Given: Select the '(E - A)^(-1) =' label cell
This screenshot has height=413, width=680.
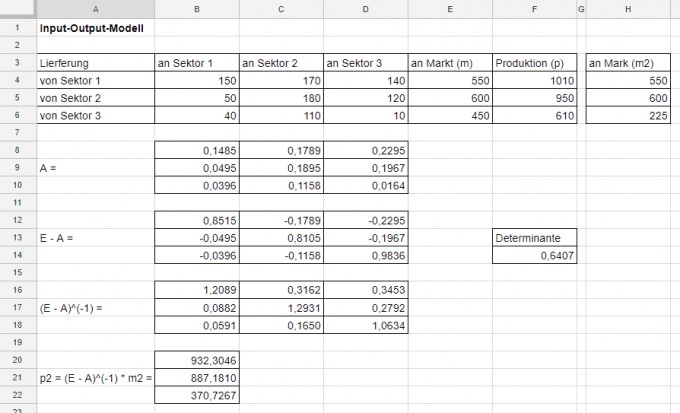Looking at the screenshot, I should coord(96,308).
